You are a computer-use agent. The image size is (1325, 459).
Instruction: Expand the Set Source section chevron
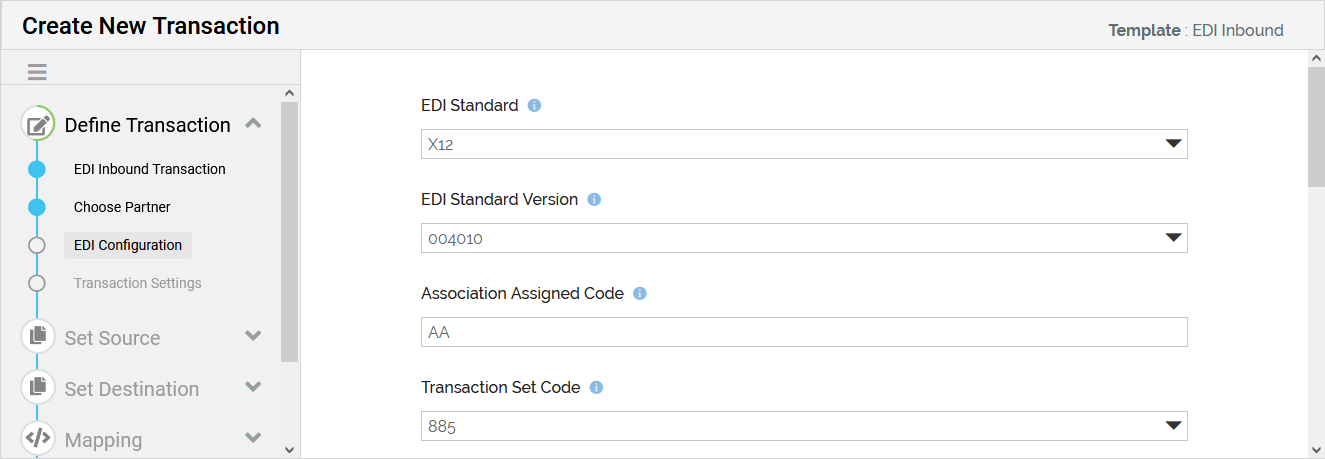point(253,337)
